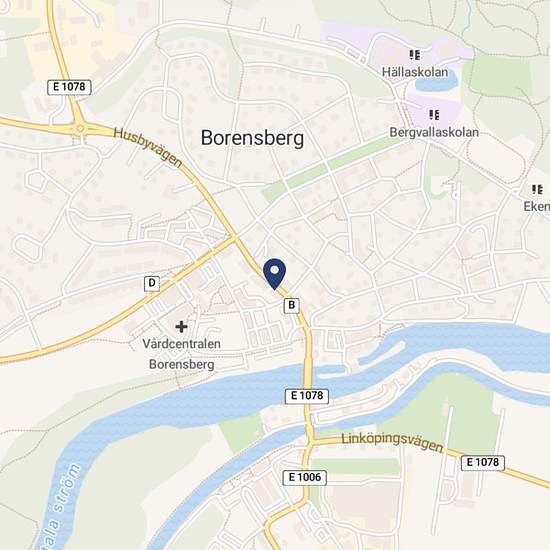Click the B road marker badge

(291, 305)
